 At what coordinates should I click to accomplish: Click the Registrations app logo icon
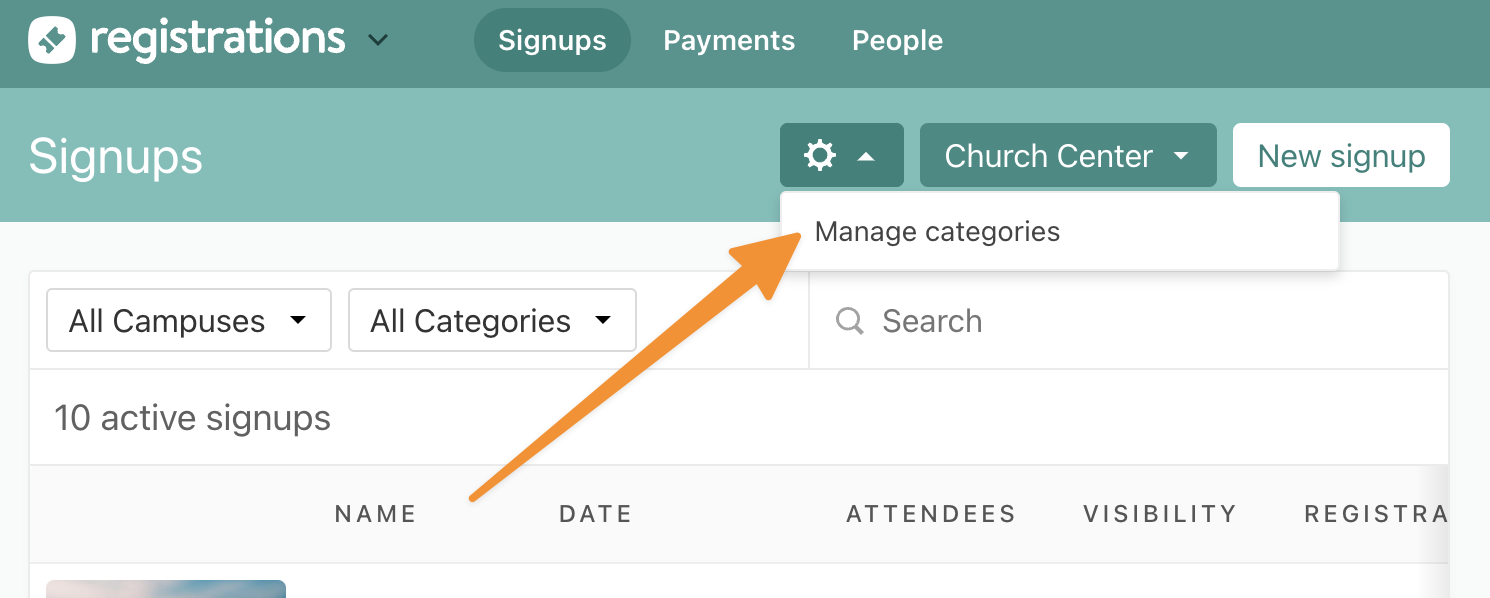(x=53, y=40)
